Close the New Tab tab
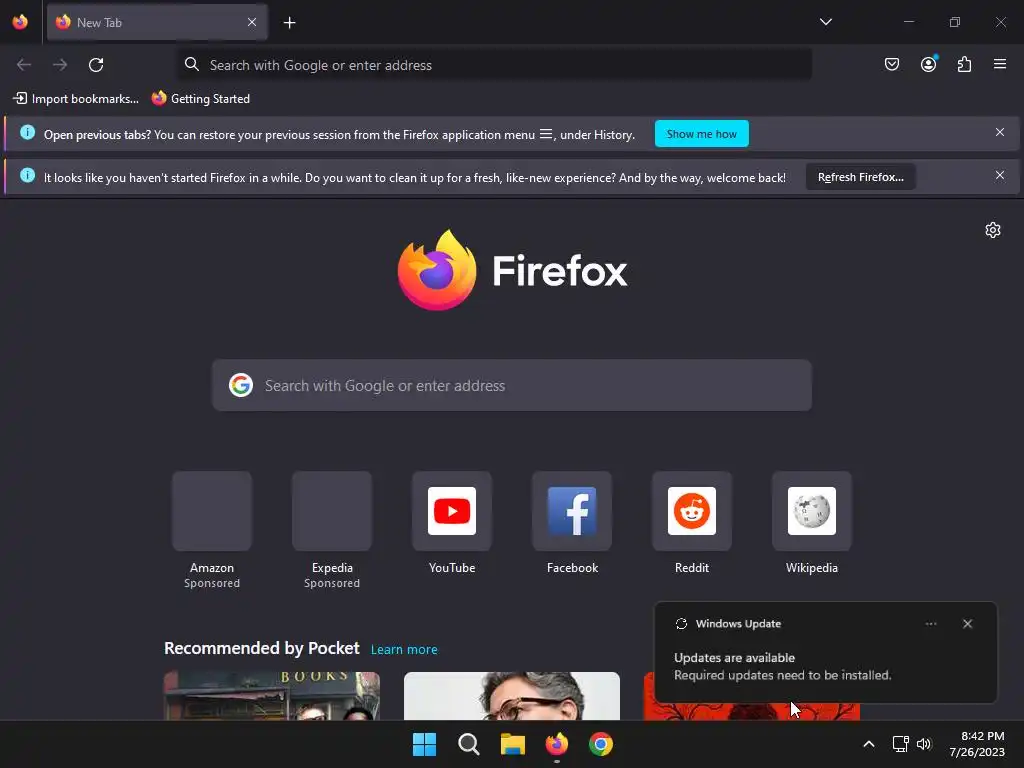Screen dimensions: 1024x768 251,22
